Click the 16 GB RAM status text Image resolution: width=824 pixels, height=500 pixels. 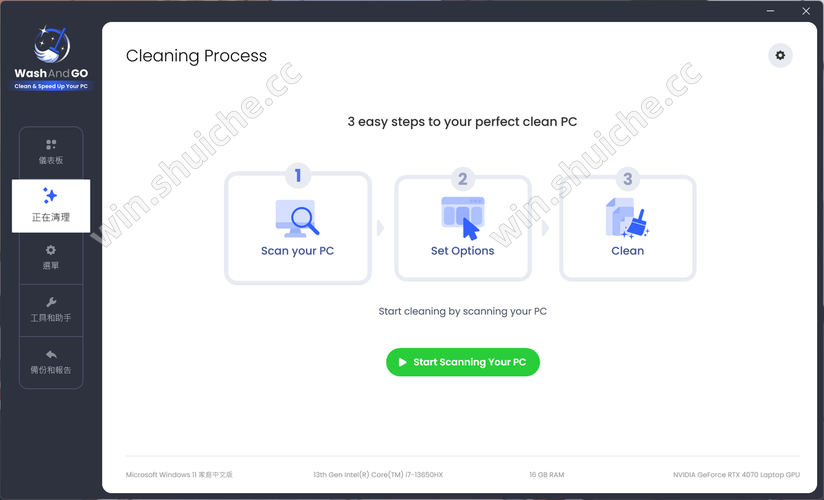click(x=547, y=475)
